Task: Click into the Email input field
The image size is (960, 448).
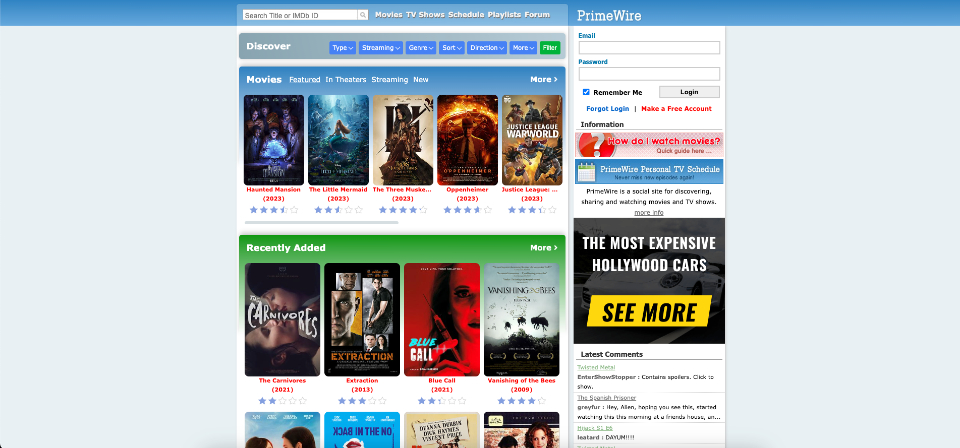Action: 649,48
